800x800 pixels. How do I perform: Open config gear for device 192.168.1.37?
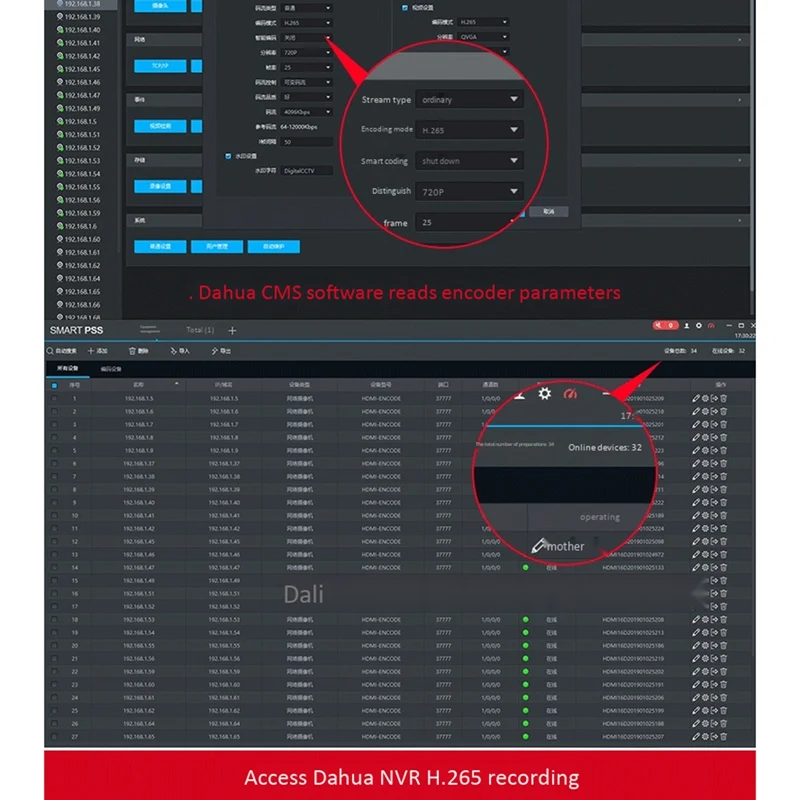(705, 463)
